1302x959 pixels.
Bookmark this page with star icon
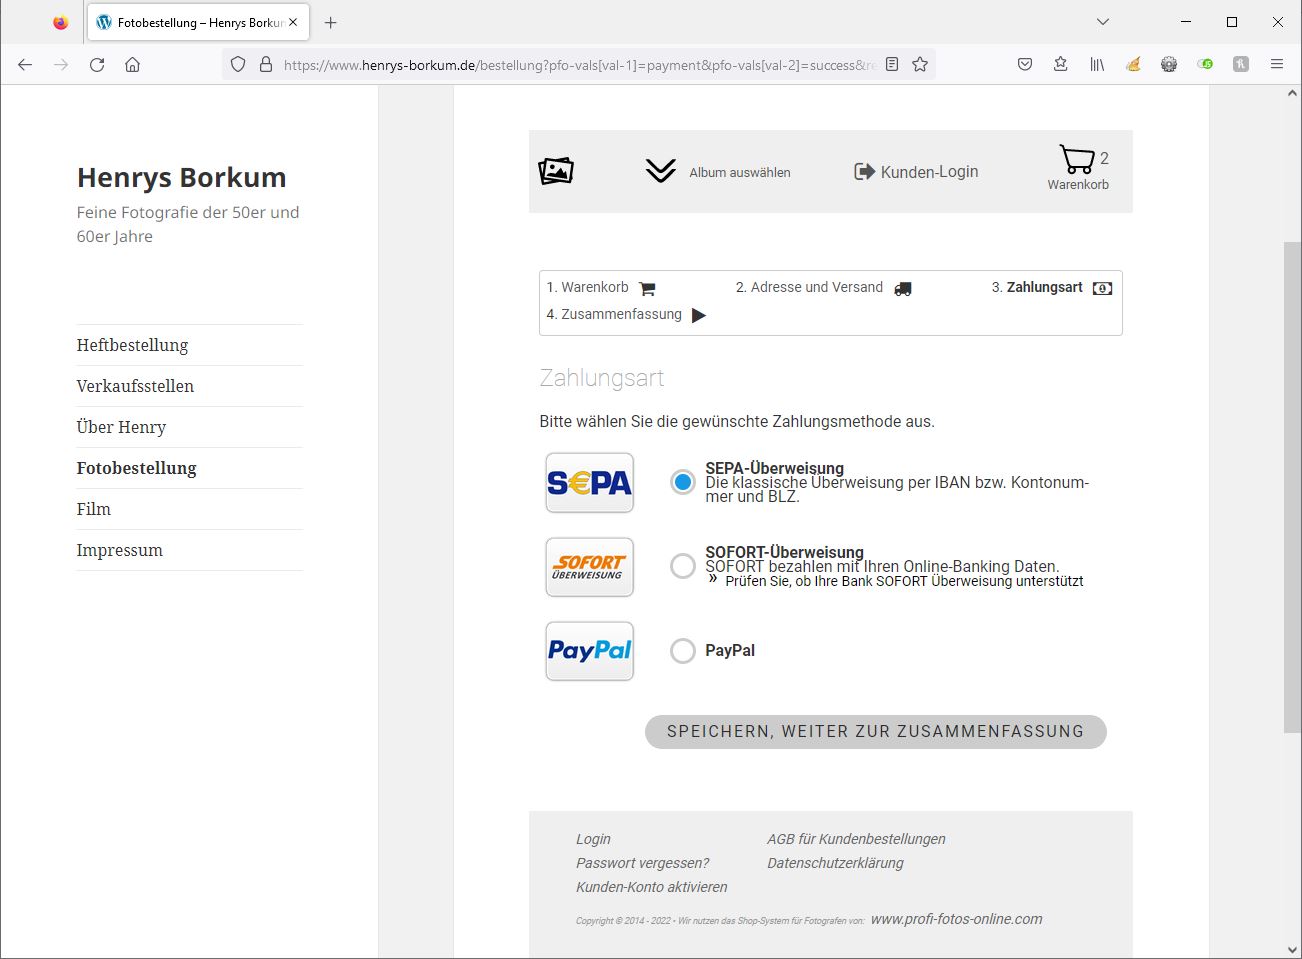[920, 64]
